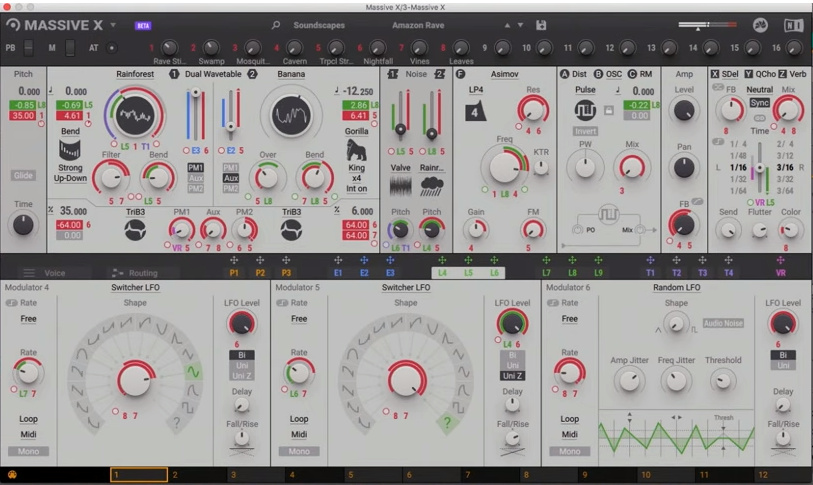Toggle Invert on Pulse oscillator
The image size is (813, 485).
(585, 131)
